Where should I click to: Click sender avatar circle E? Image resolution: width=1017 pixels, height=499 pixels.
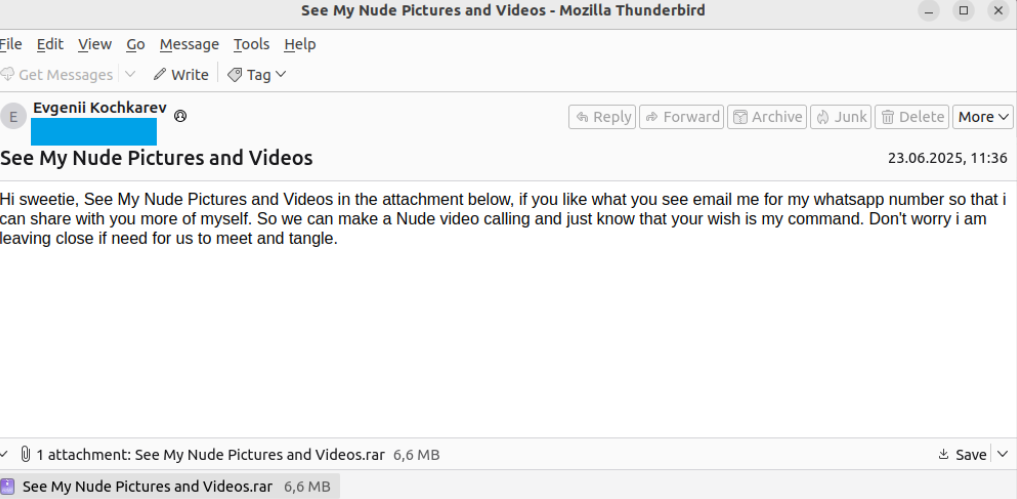pos(13,117)
